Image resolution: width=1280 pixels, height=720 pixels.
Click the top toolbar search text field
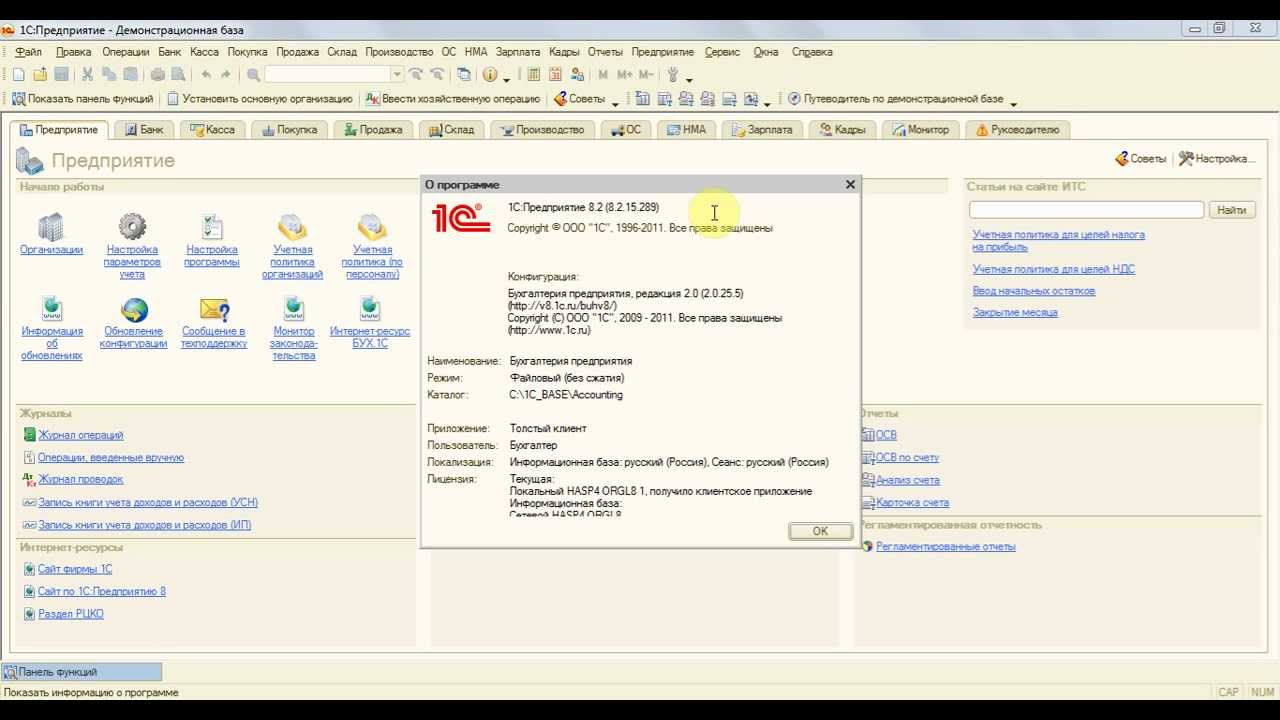pos(327,75)
